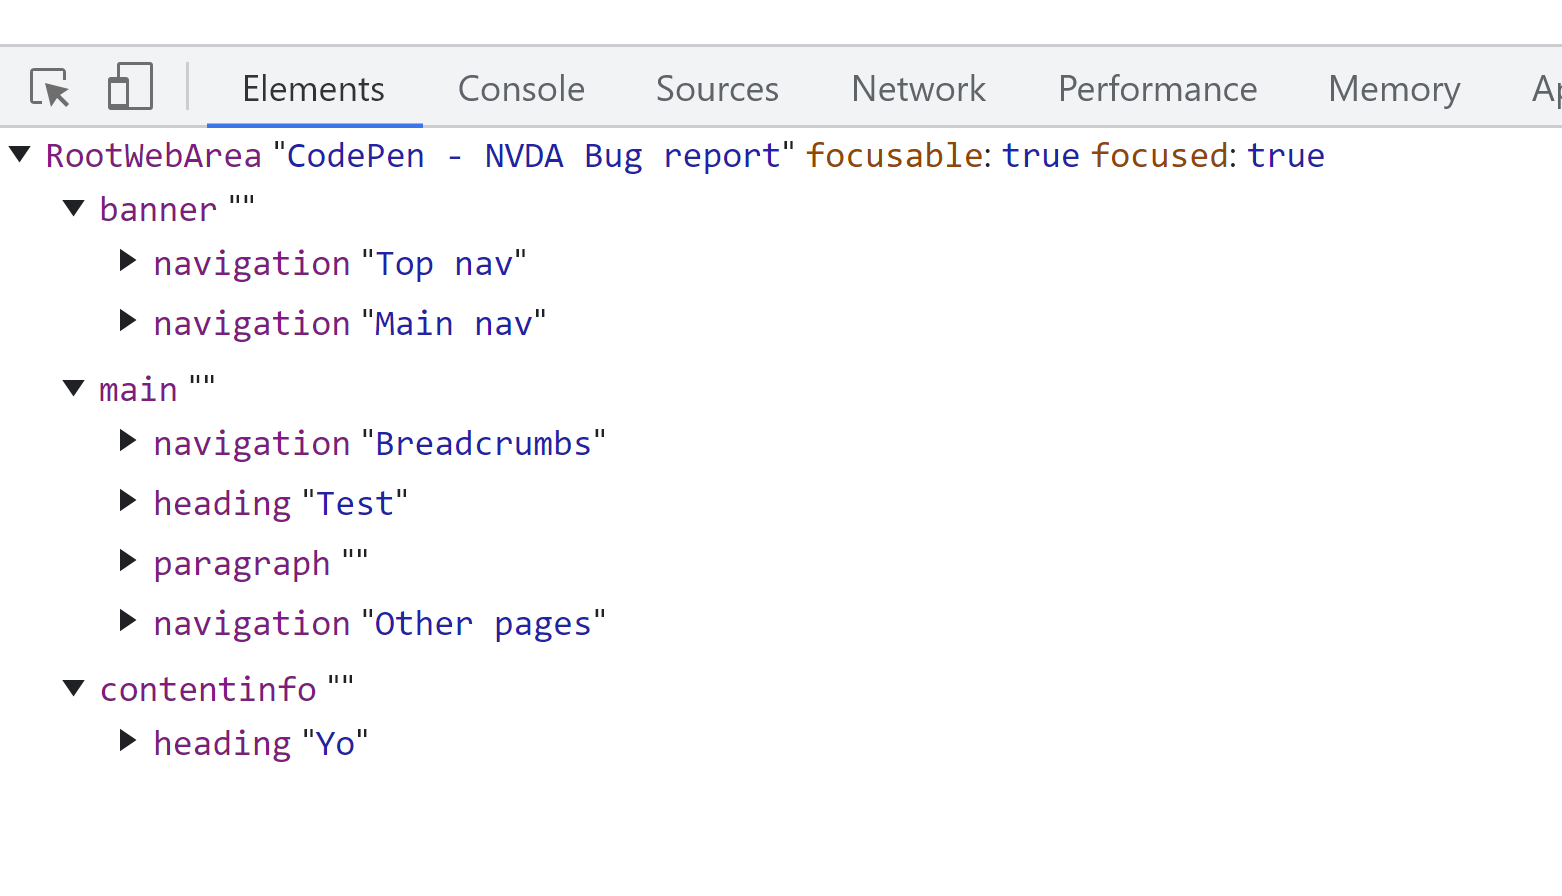Expand the navigation 'Other pages' node

point(127,621)
